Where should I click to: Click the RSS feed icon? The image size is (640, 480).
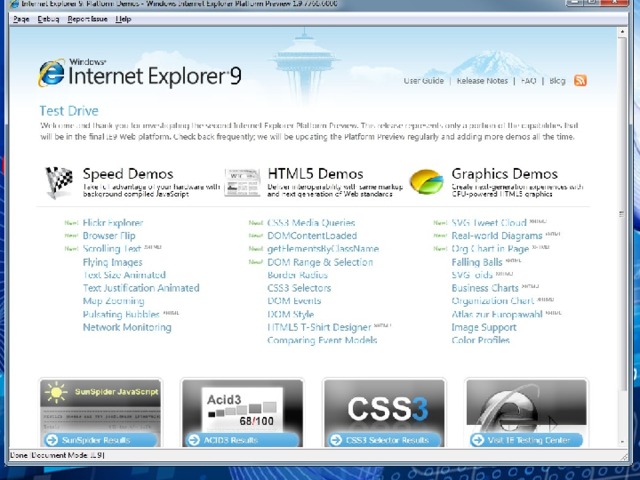point(580,80)
